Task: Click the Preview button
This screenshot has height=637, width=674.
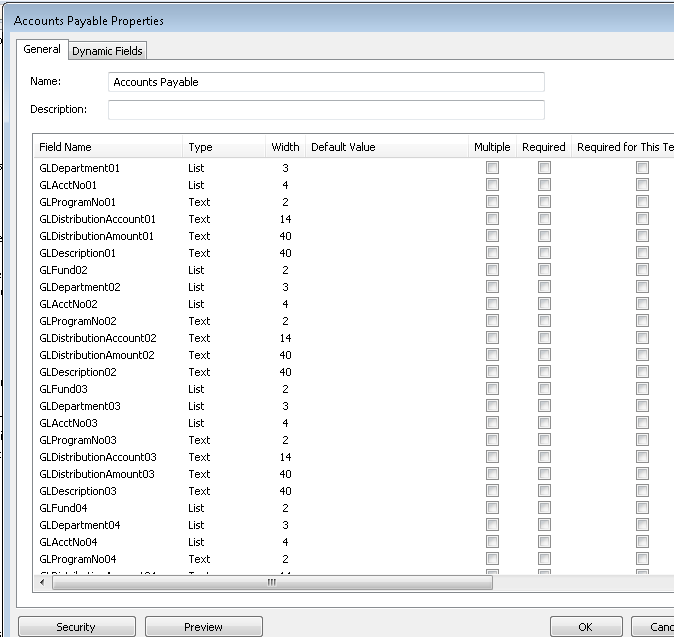Action: (x=204, y=627)
